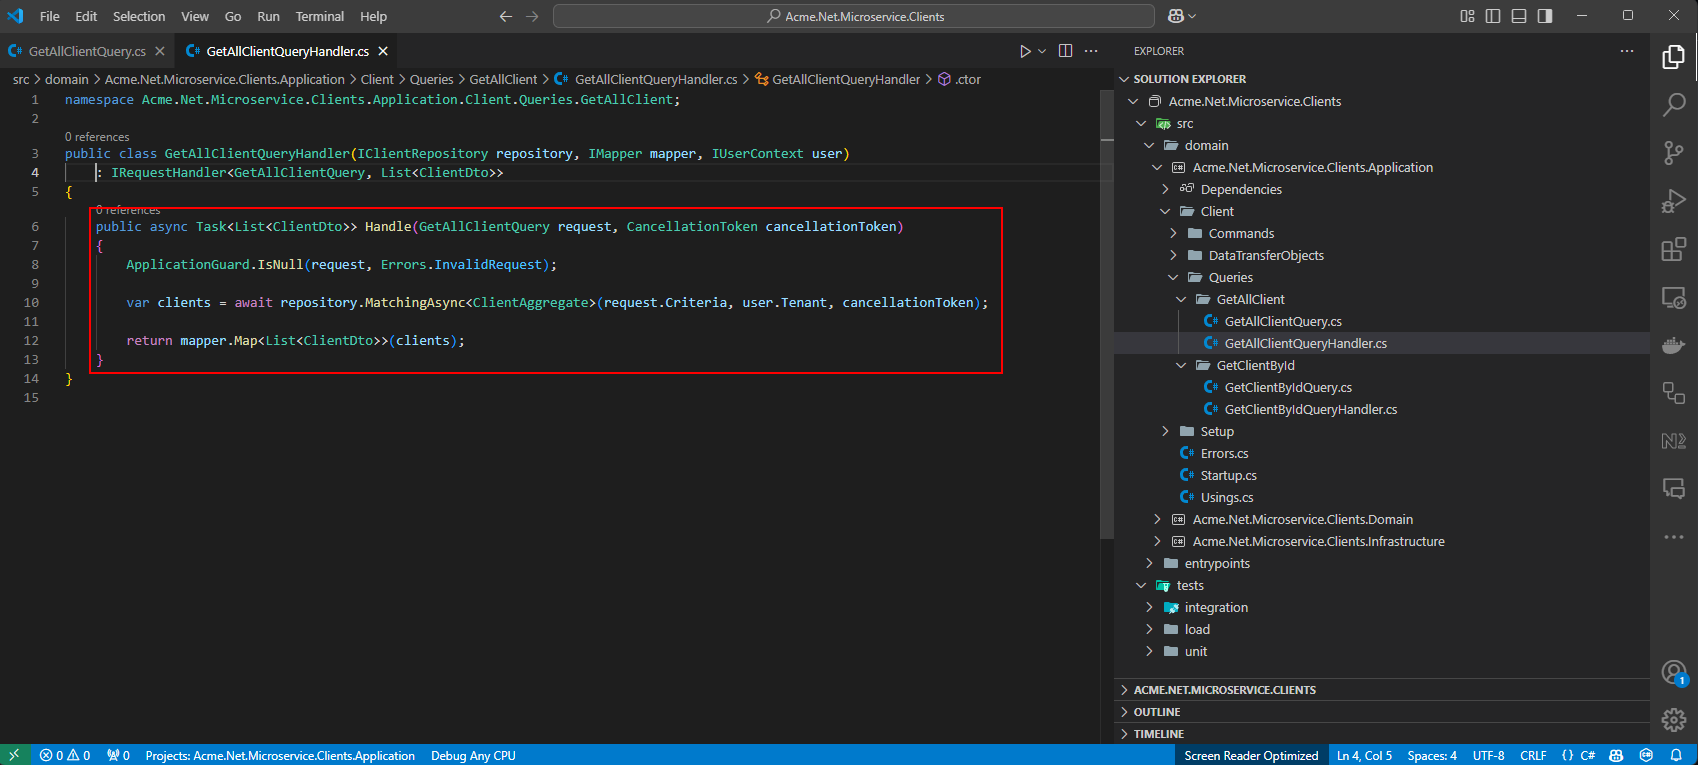Image resolution: width=1698 pixels, height=765 pixels.
Task: Click the Spaces: 4 indentation setting
Action: 1432,755
